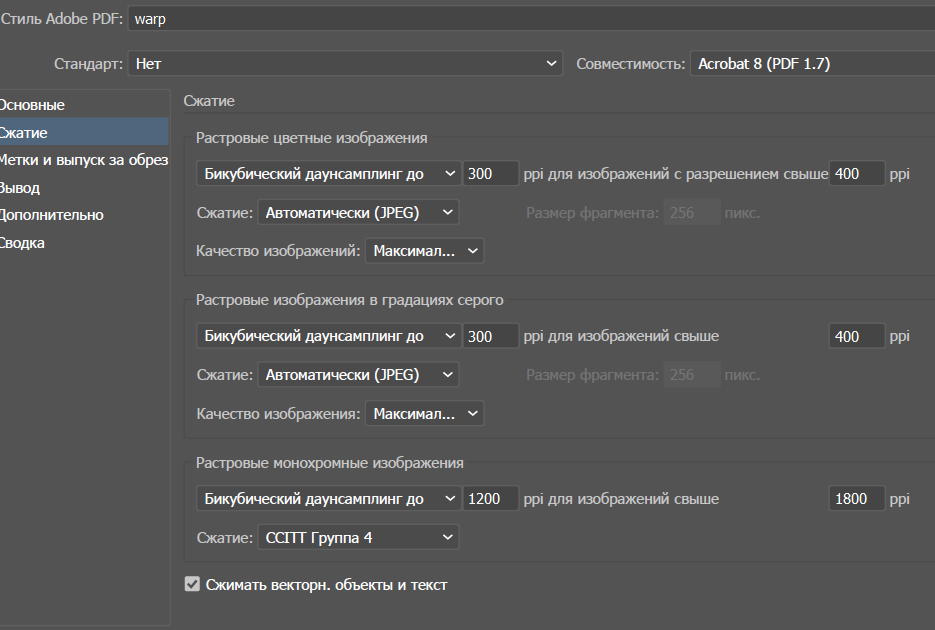Open the Стандарт dropdown
The image size is (935, 630).
coord(345,64)
